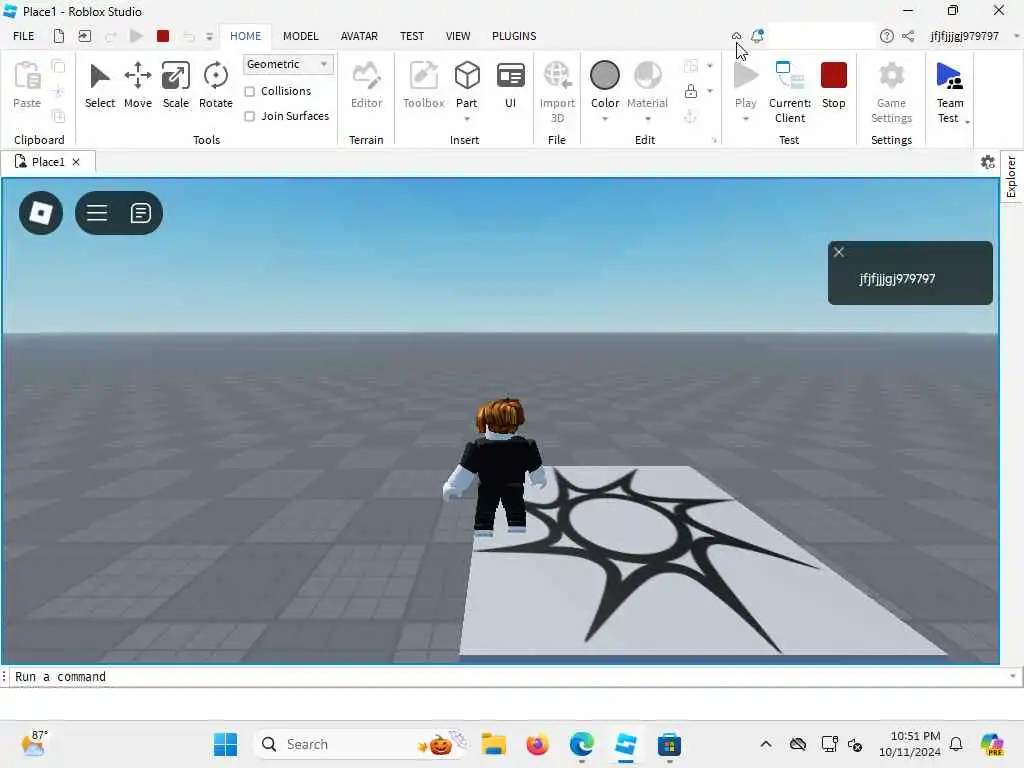Switch to the AVATAR tab
The width and height of the screenshot is (1024, 768).
tap(359, 36)
